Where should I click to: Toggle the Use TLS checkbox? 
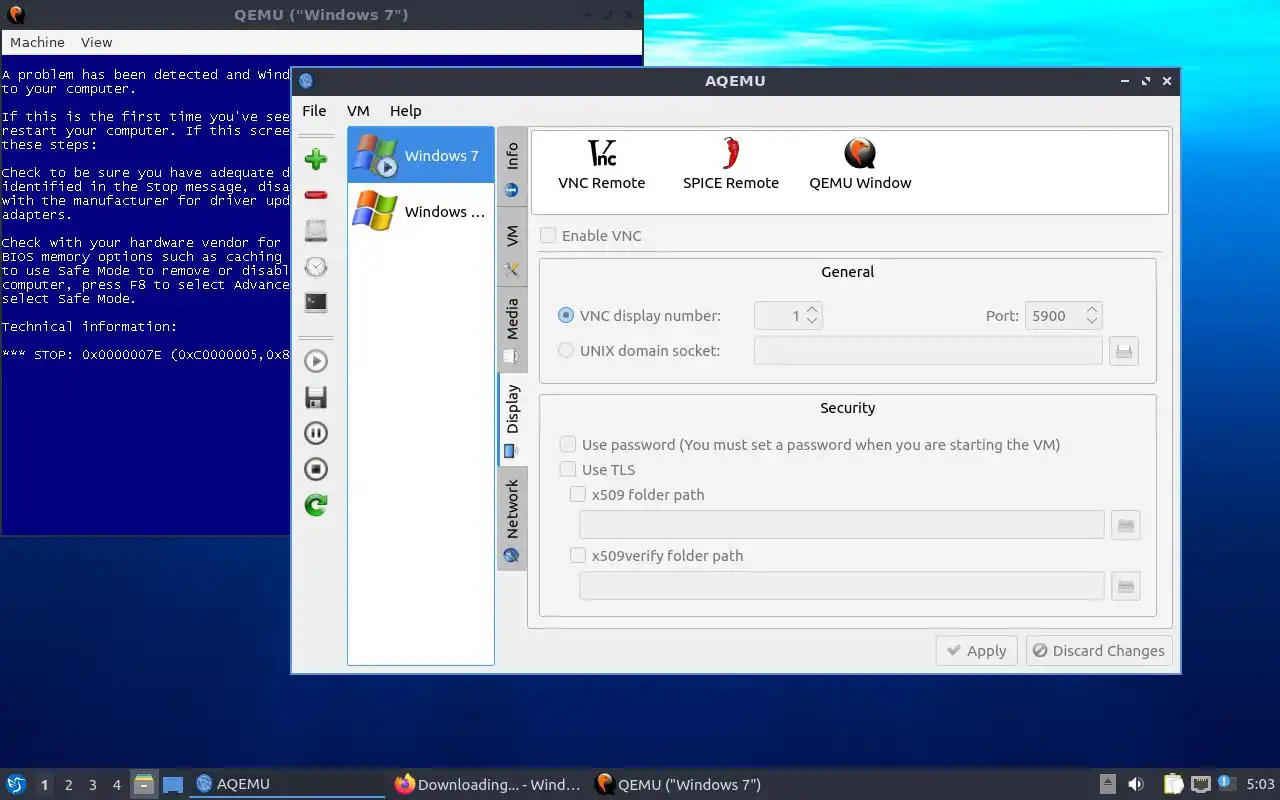click(x=568, y=469)
